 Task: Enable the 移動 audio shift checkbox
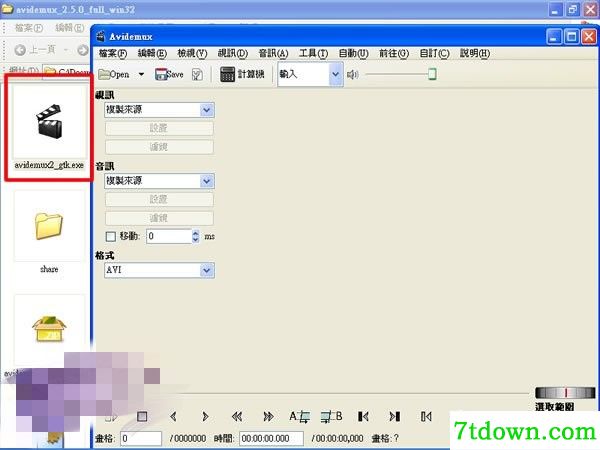tap(111, 236)
